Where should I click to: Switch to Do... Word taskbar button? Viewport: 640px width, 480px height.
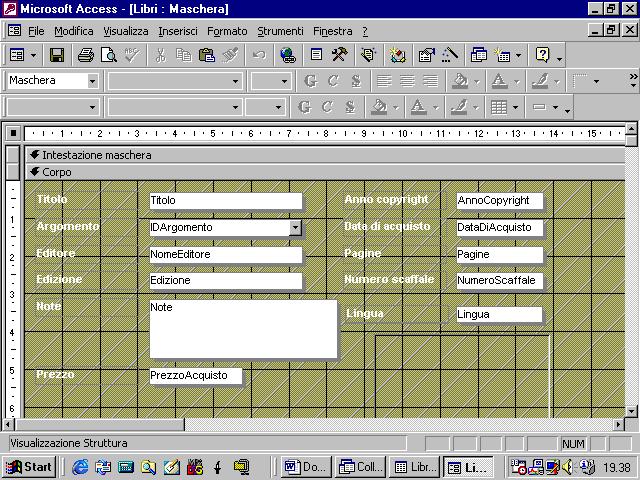point(306,467)
